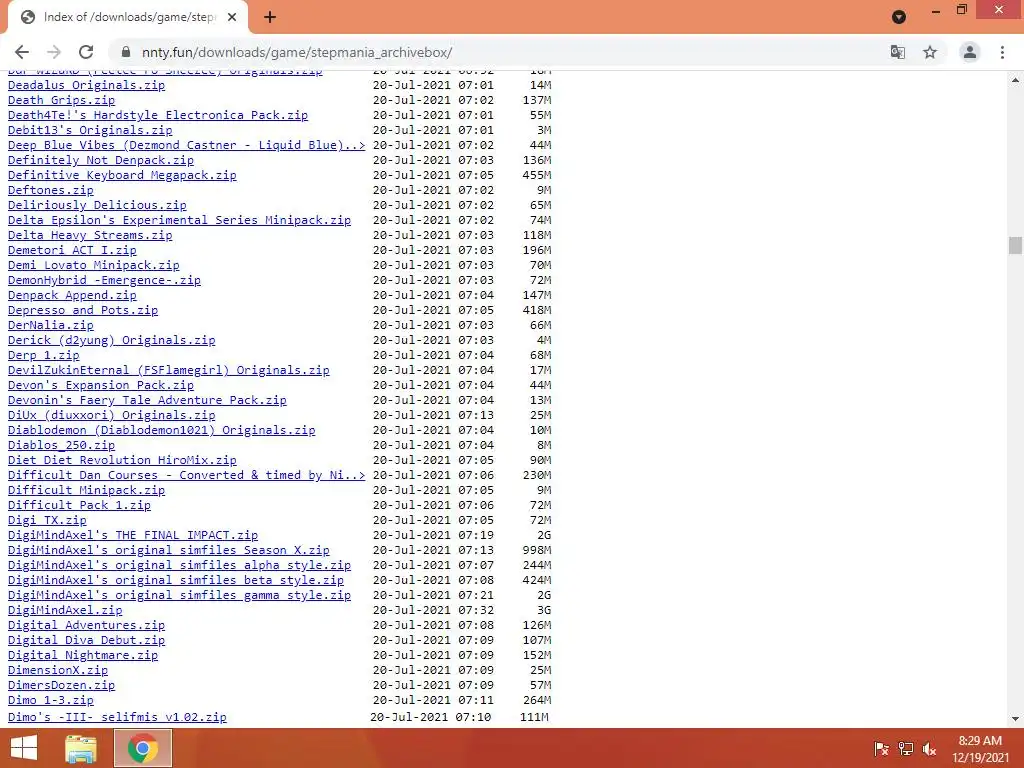The height and width of the screenshot is (768, 1024).
Task: Open the Chrome profile avatar
Action: (970, 52)
